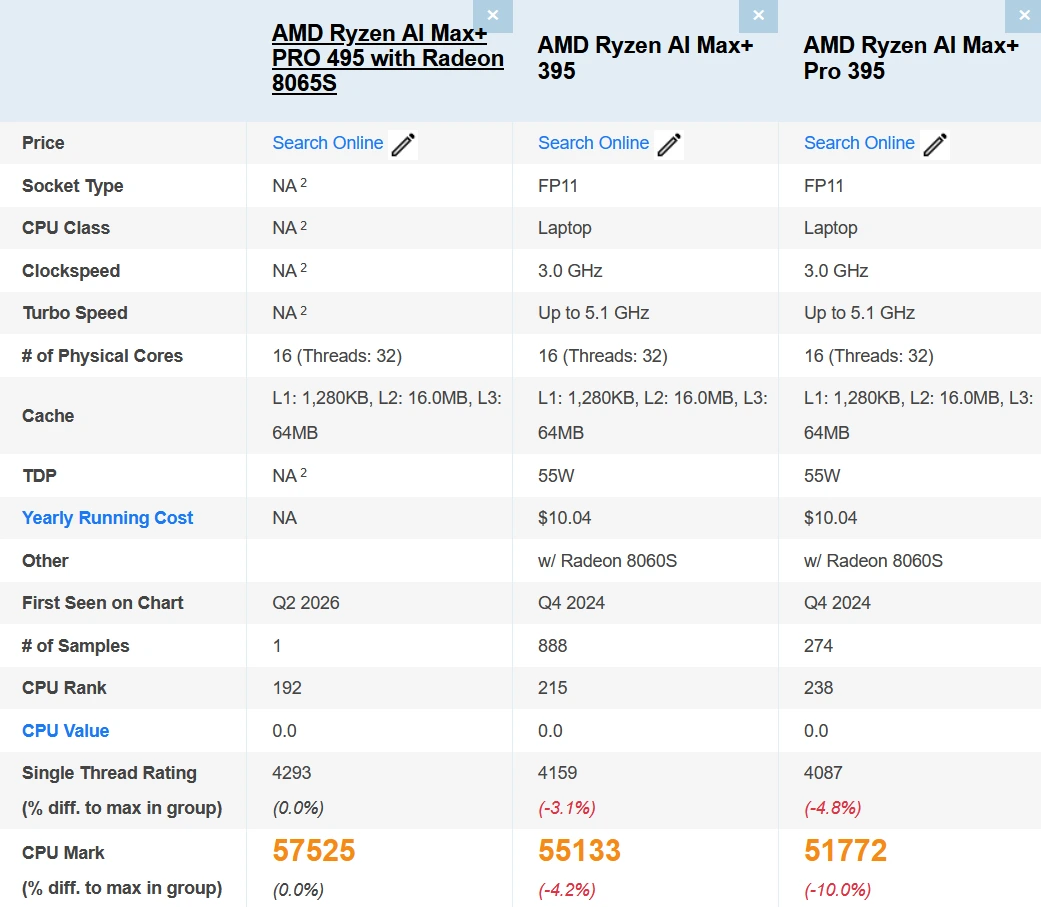The height and width of the screenshot is (907, 1041).
Task: Click the (-4.2%) CPU Mark difference
Action: point(567,890)
